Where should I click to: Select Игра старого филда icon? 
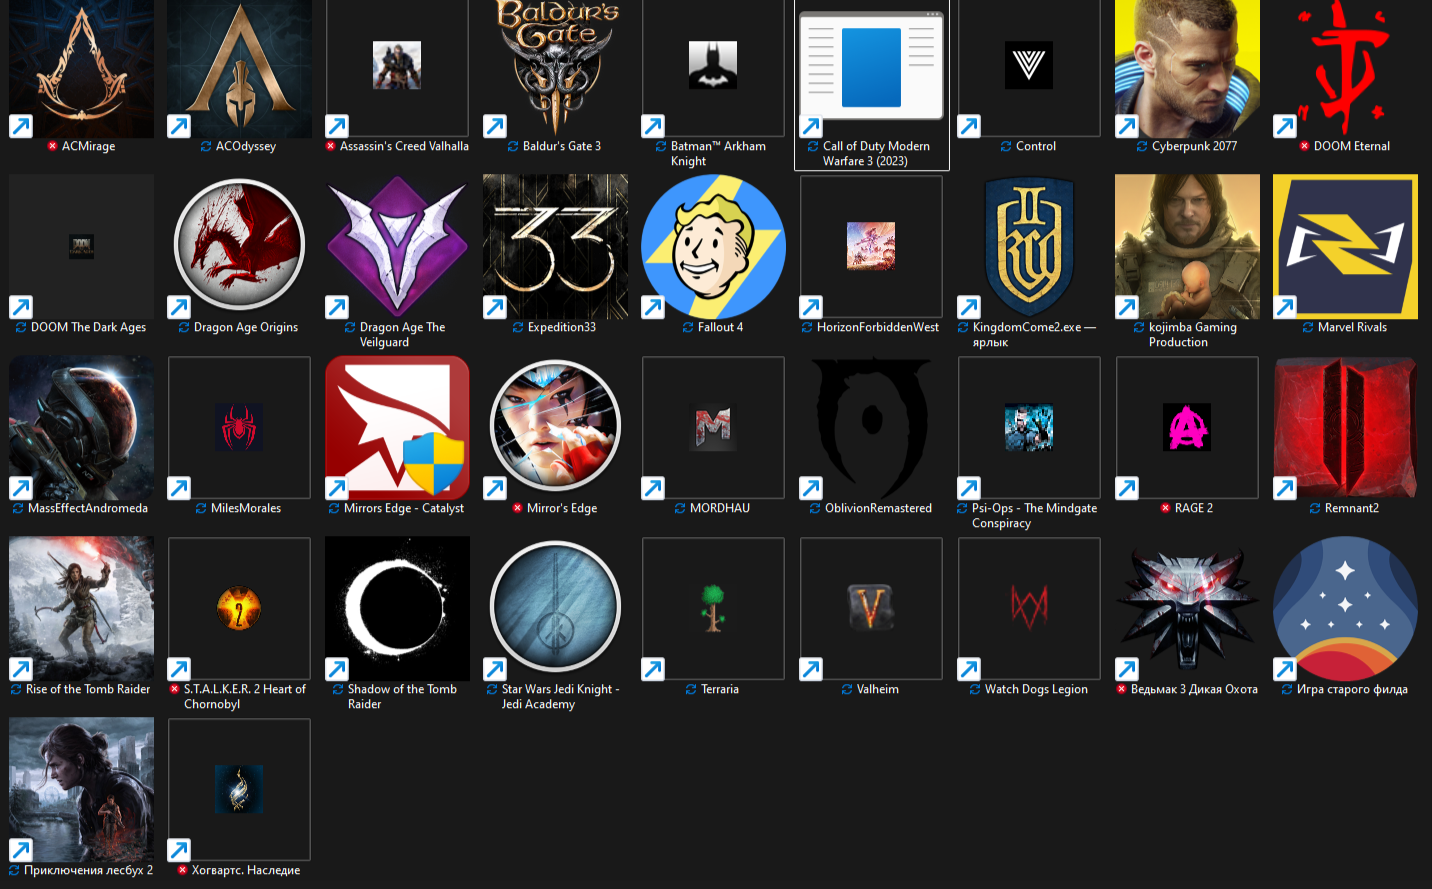(1346, 609)
